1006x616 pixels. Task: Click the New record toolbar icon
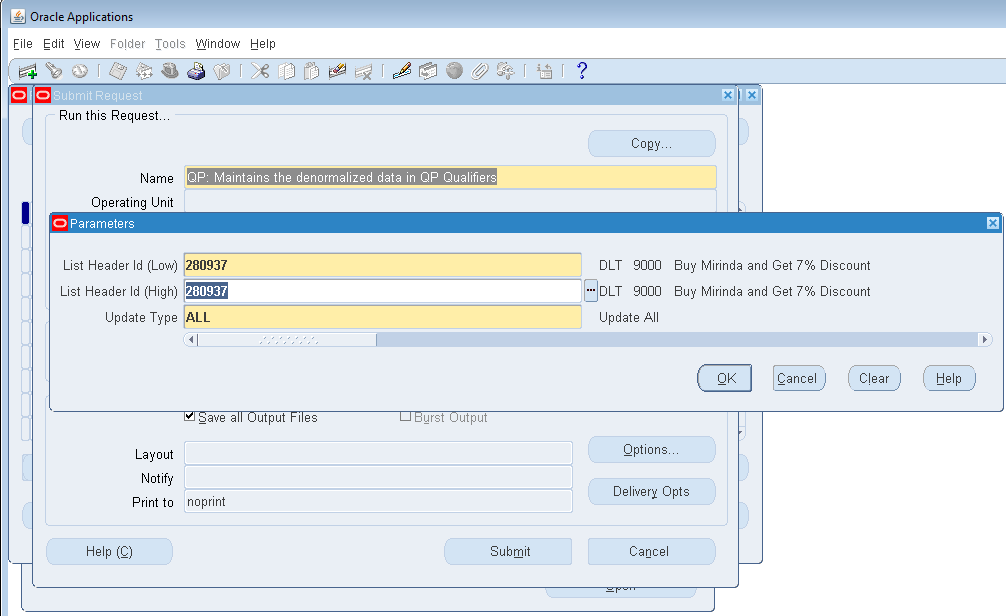click(28, 71)
